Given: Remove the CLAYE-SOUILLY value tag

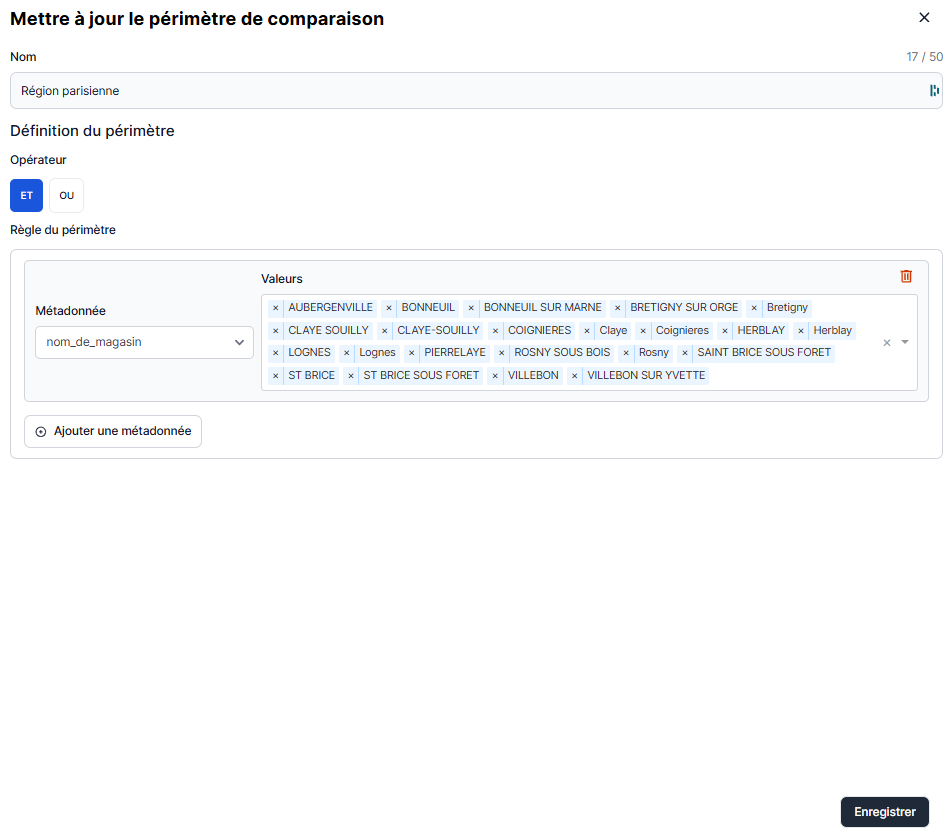Looking at the screenshot, I should tap(385, 331).
